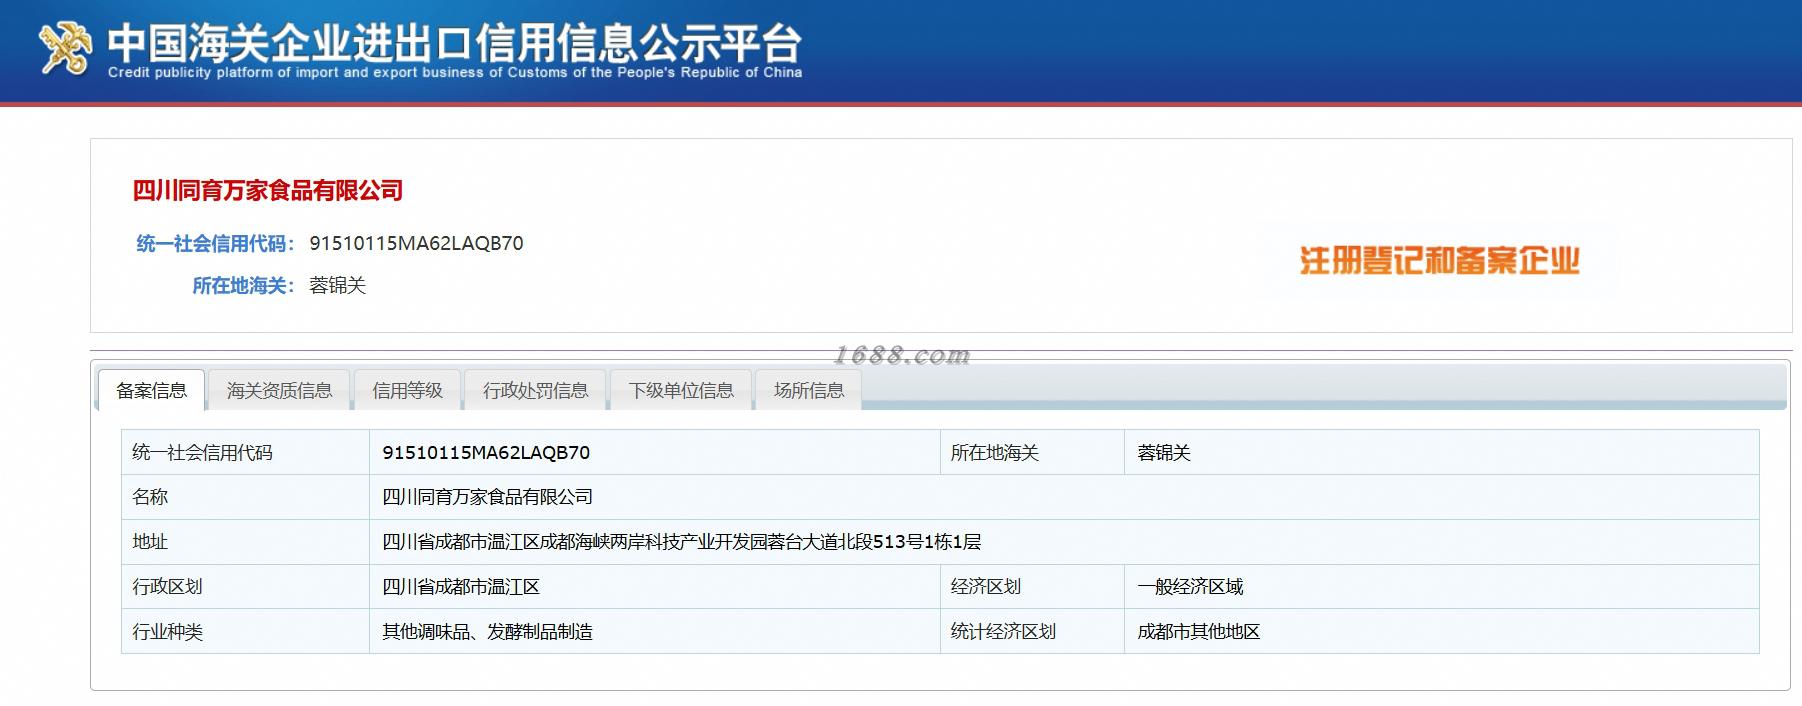This screenshot has height=706, width=1802.
Task: Switch to the 下级单位信息 tab
Action: click(x=681, y=390)
